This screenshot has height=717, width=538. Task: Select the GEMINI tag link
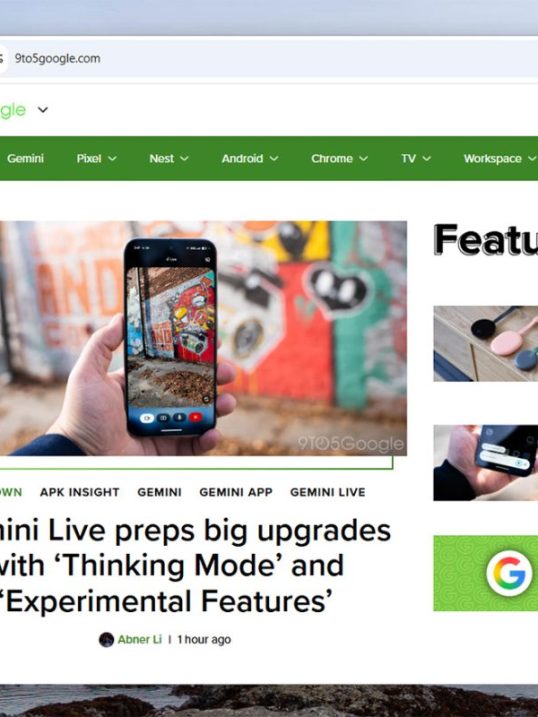coord(160,492)
